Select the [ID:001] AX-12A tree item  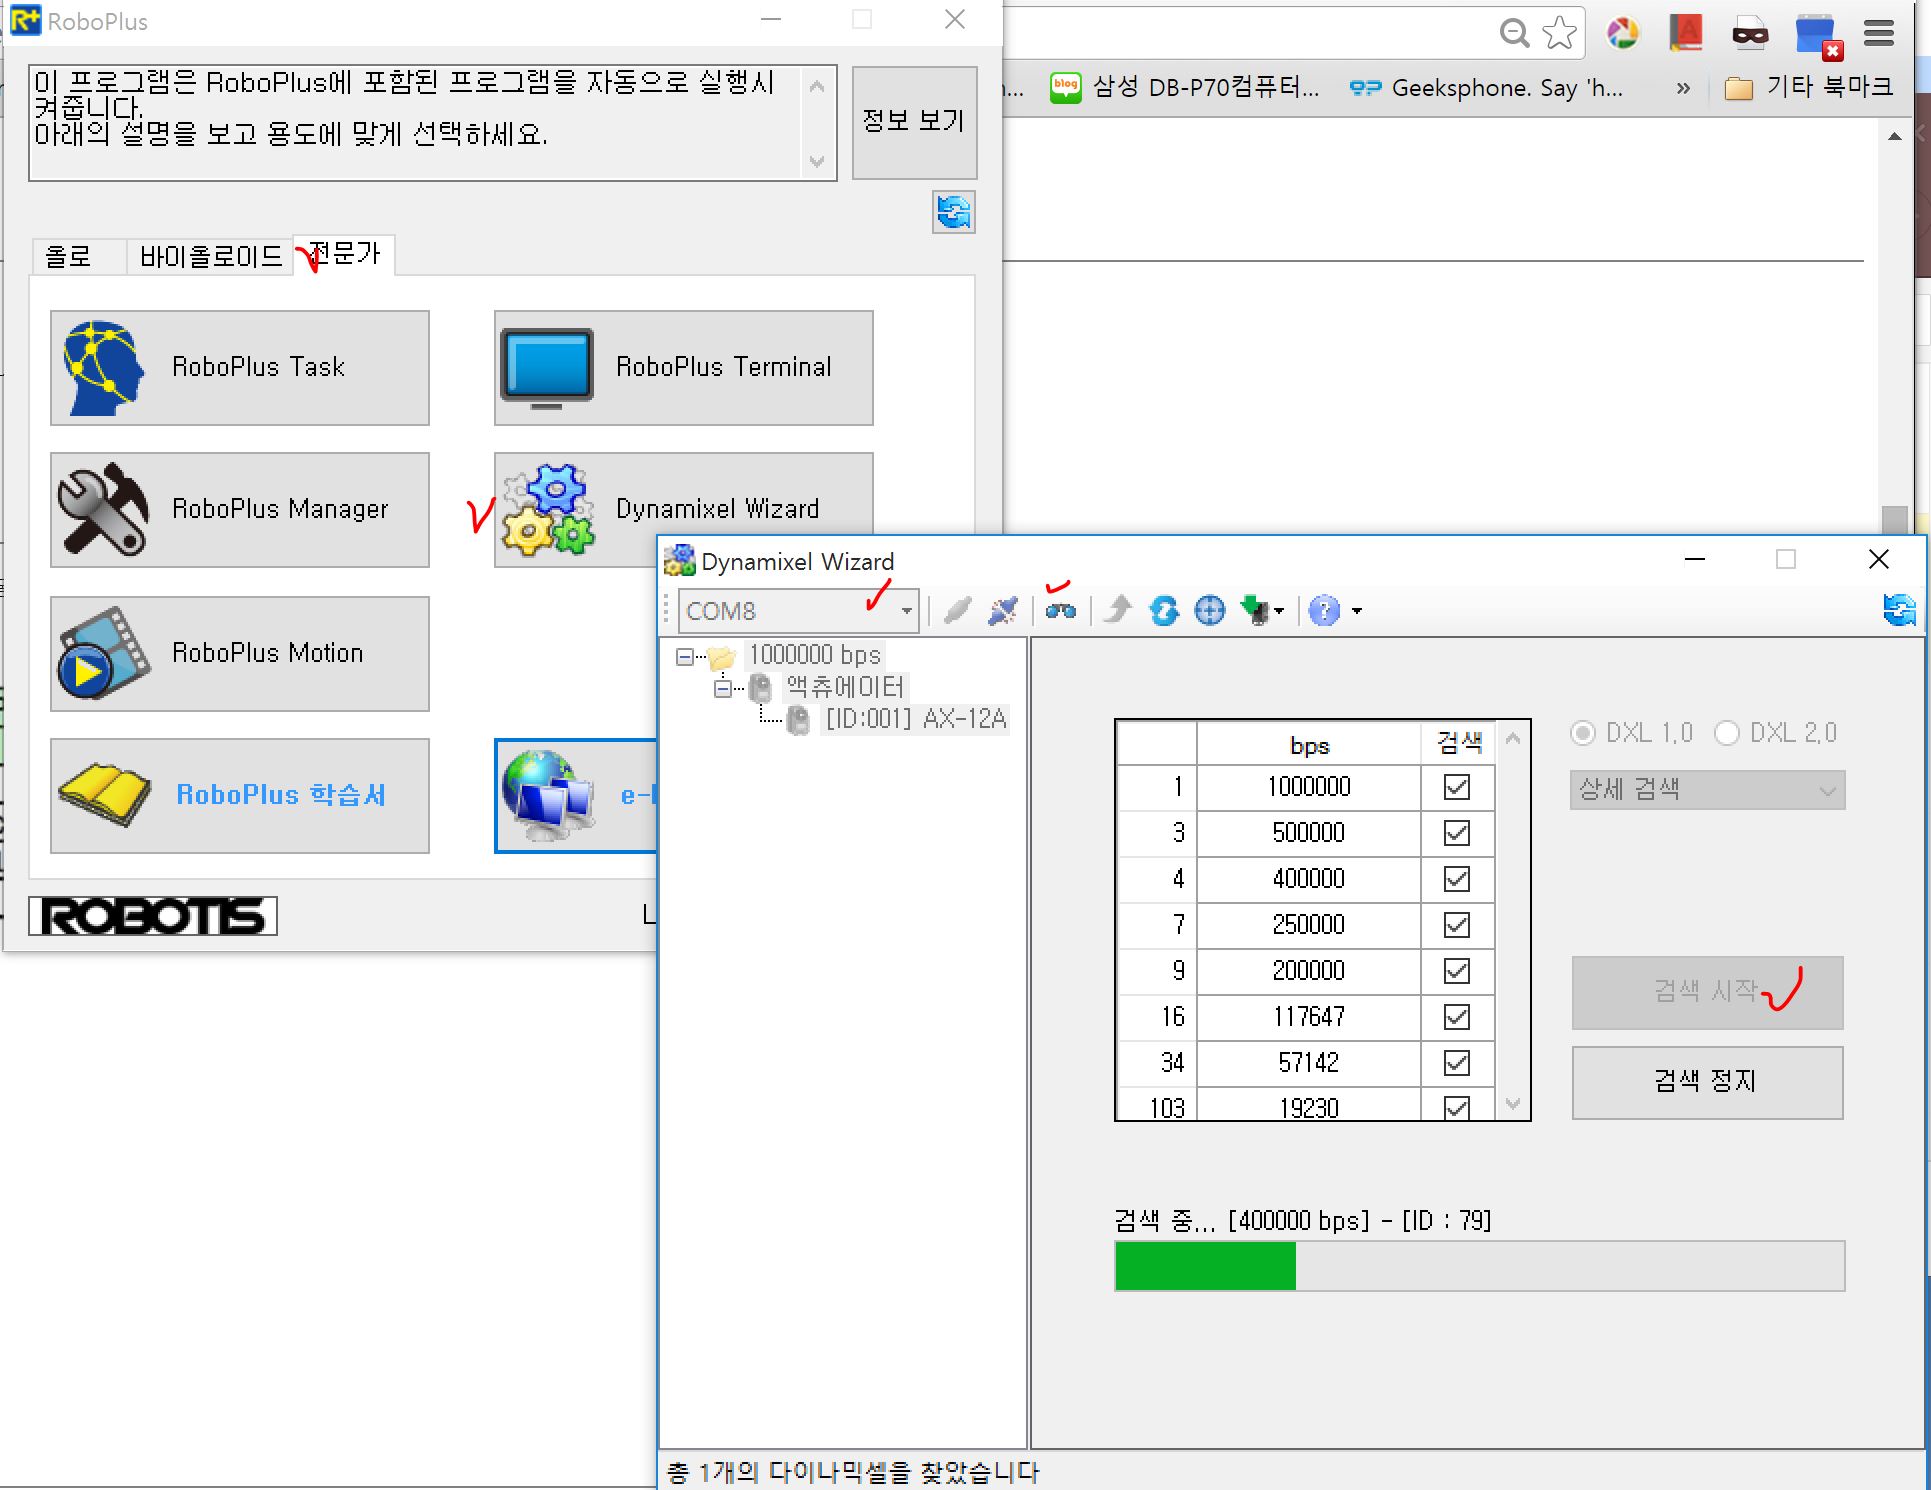pos(915,720)
